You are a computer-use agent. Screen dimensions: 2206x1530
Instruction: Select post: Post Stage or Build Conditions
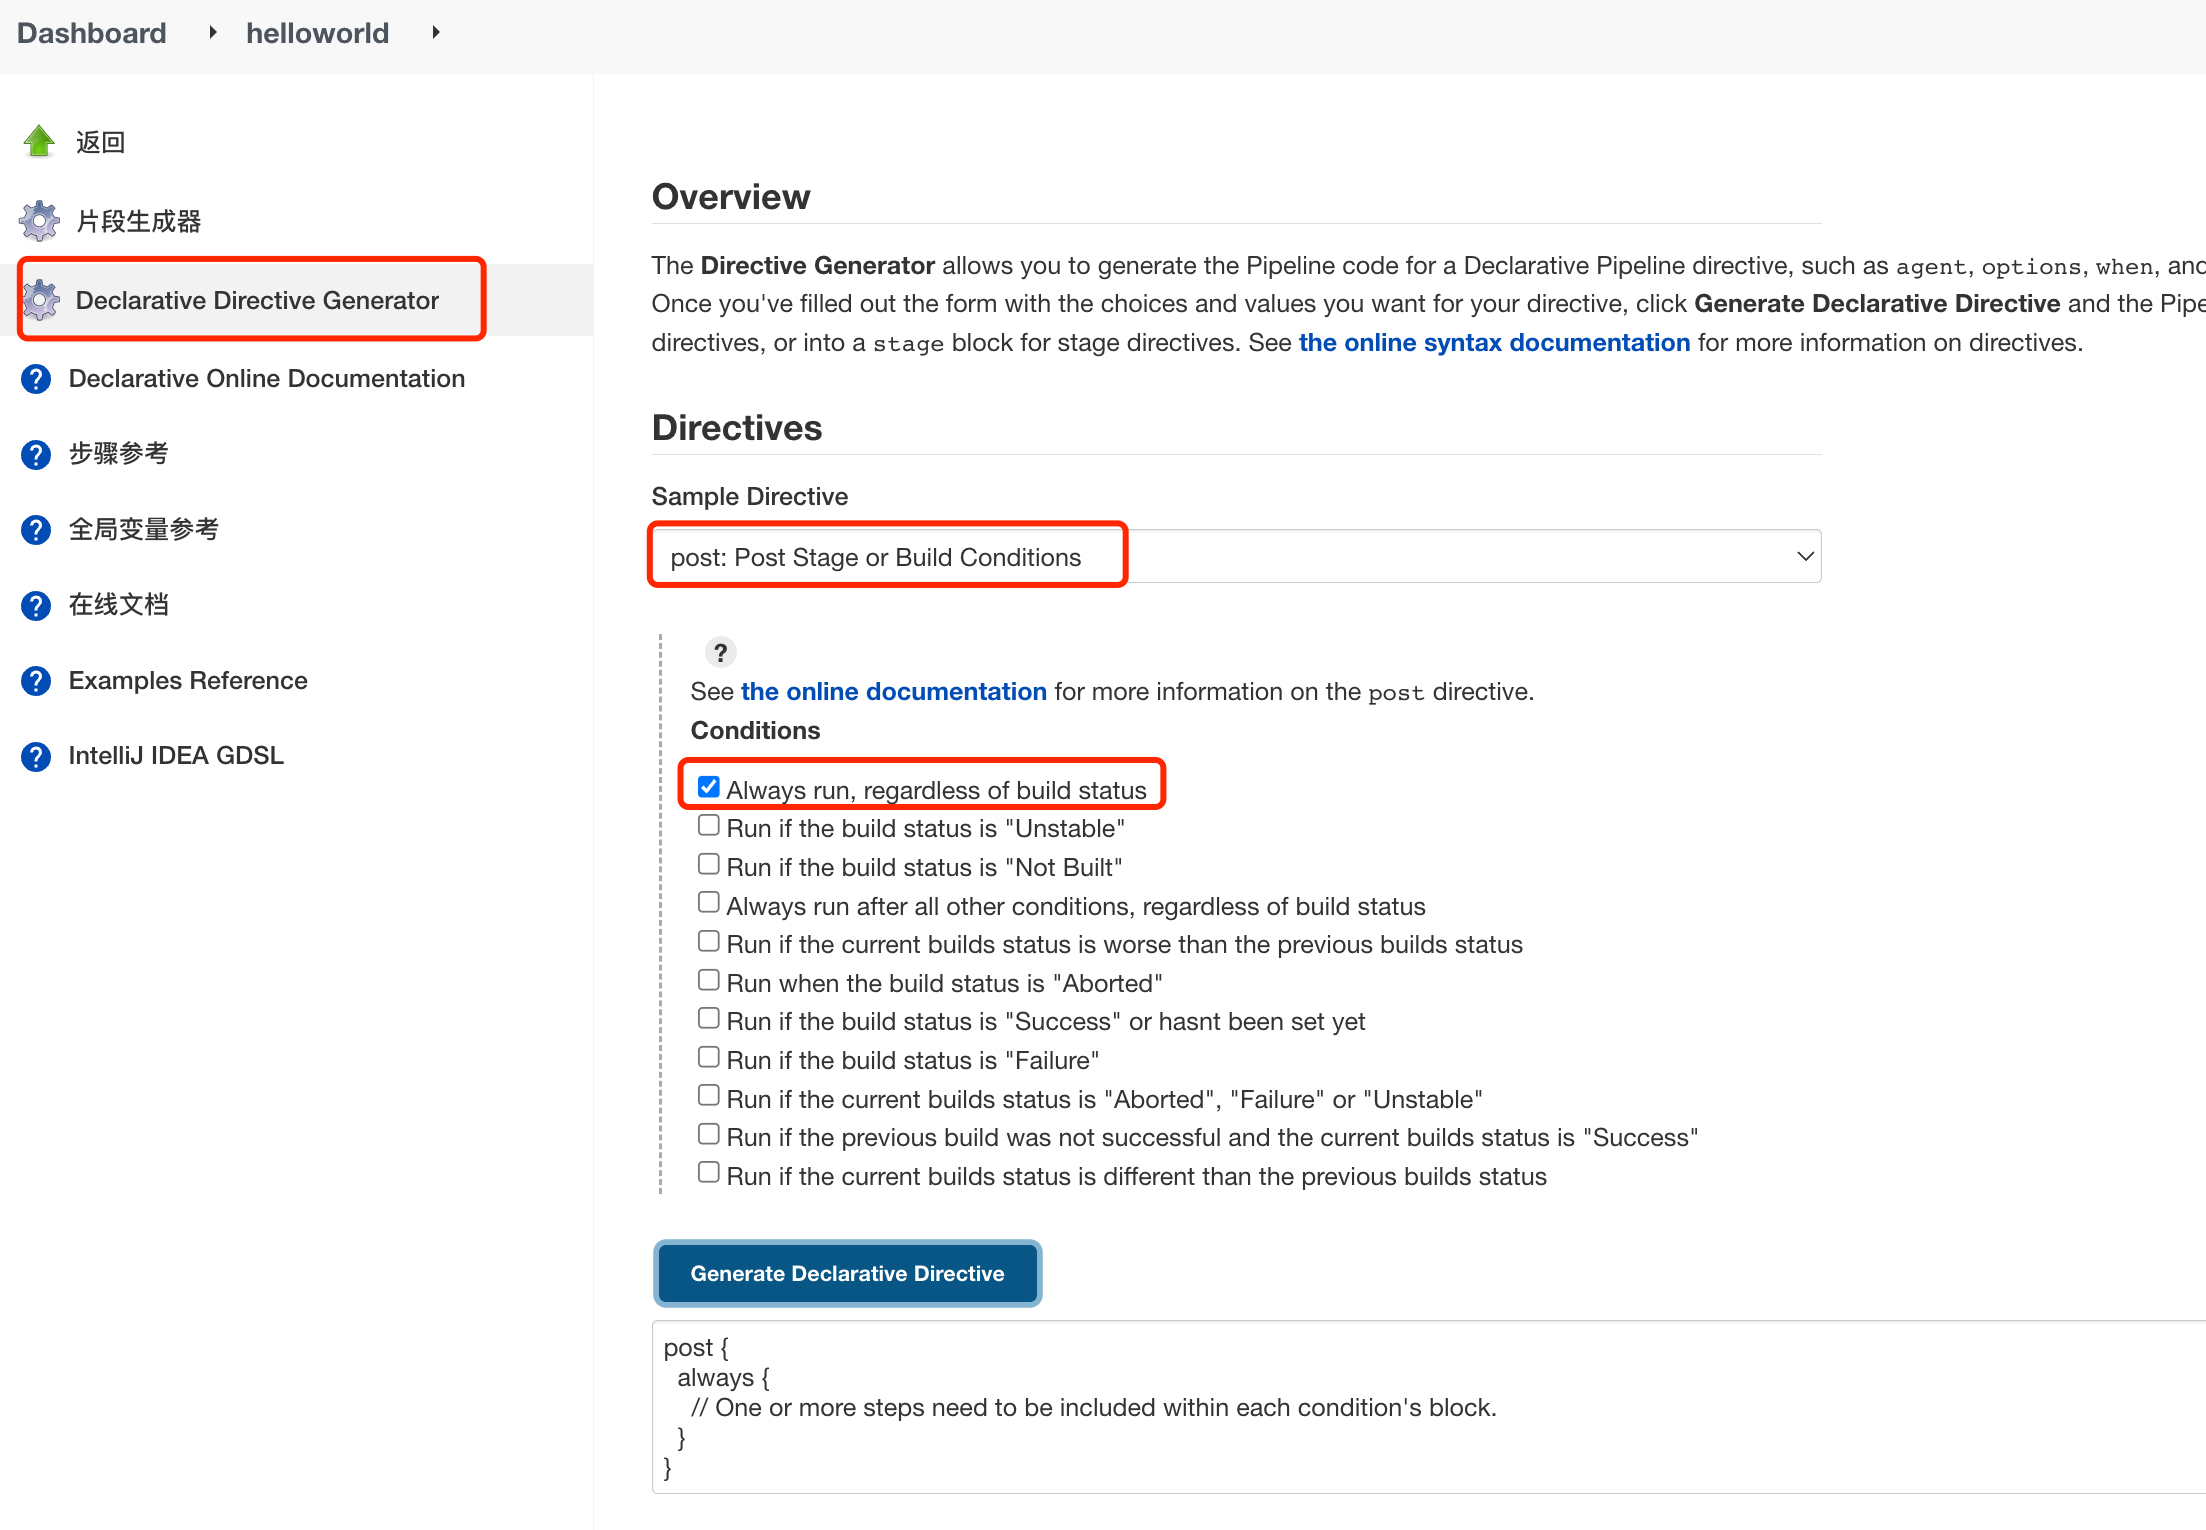coord(1237,556)
